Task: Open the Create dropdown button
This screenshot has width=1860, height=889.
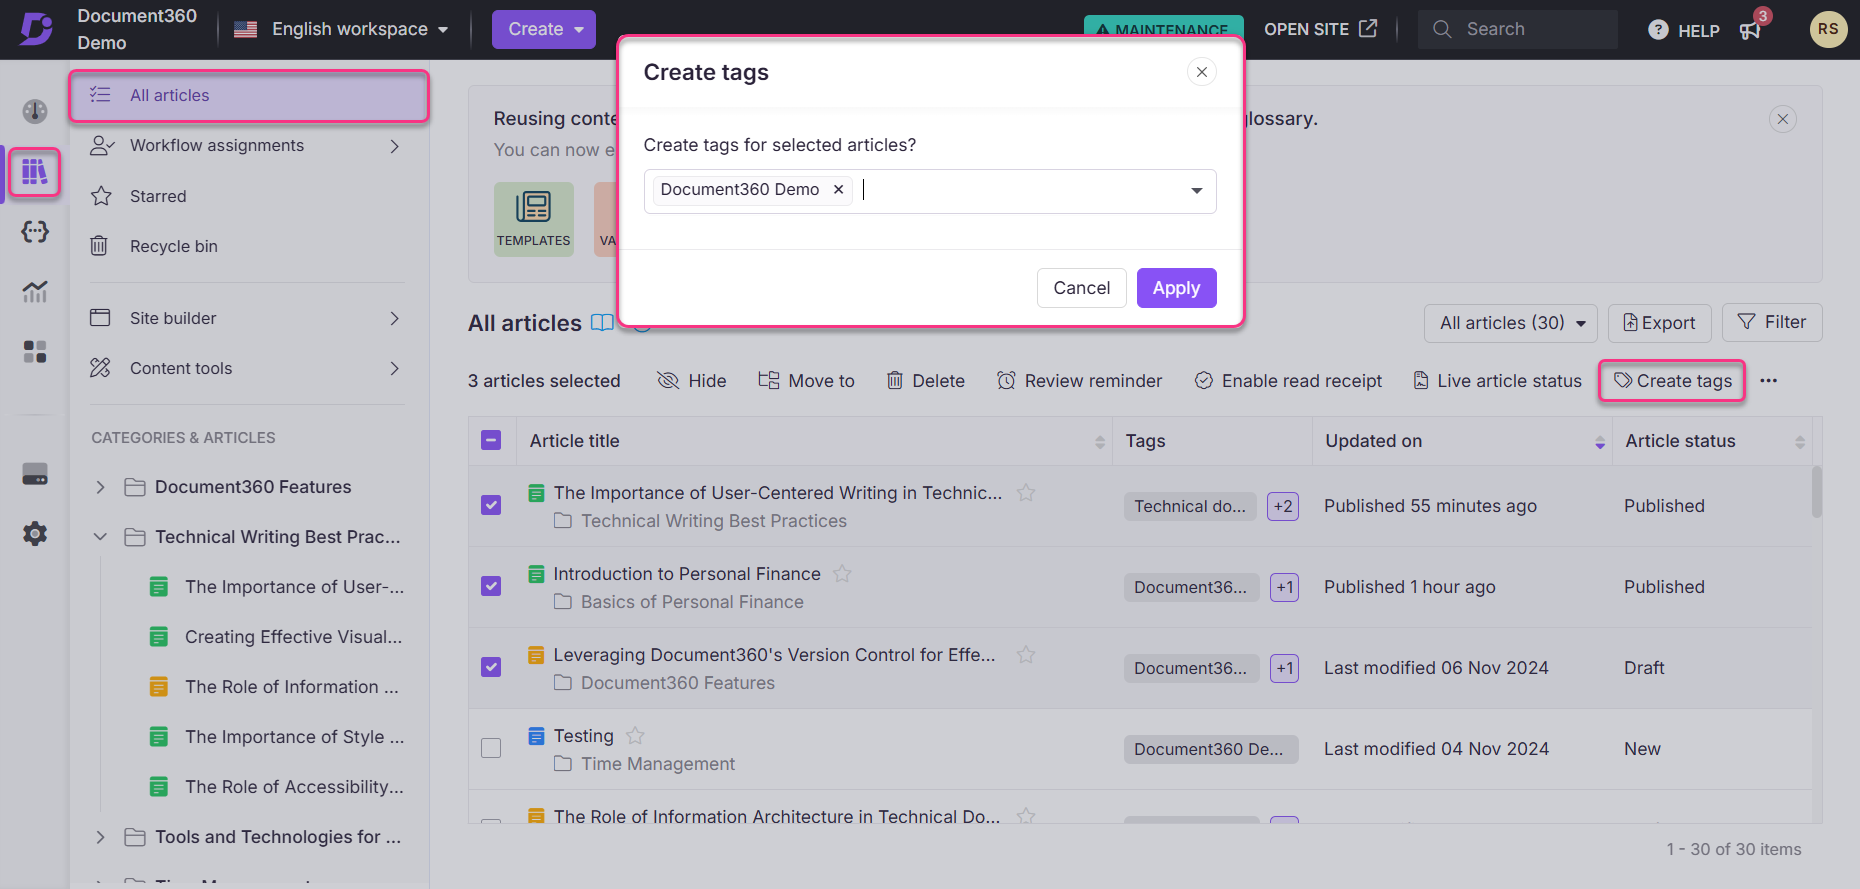Action: (x=543, y=29)
